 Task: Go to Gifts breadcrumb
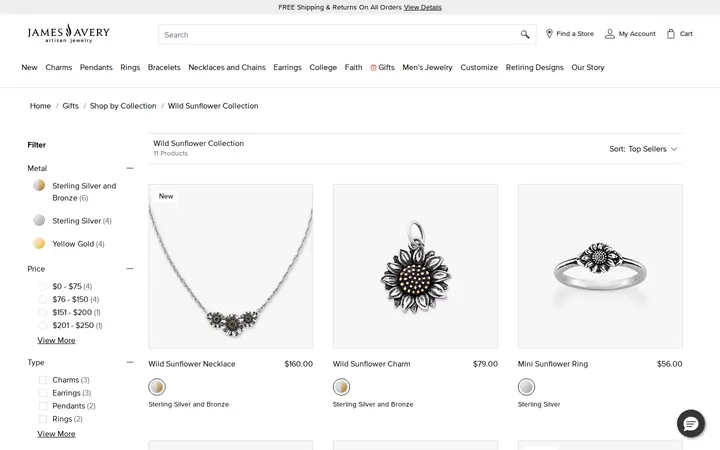coord(70,106)
